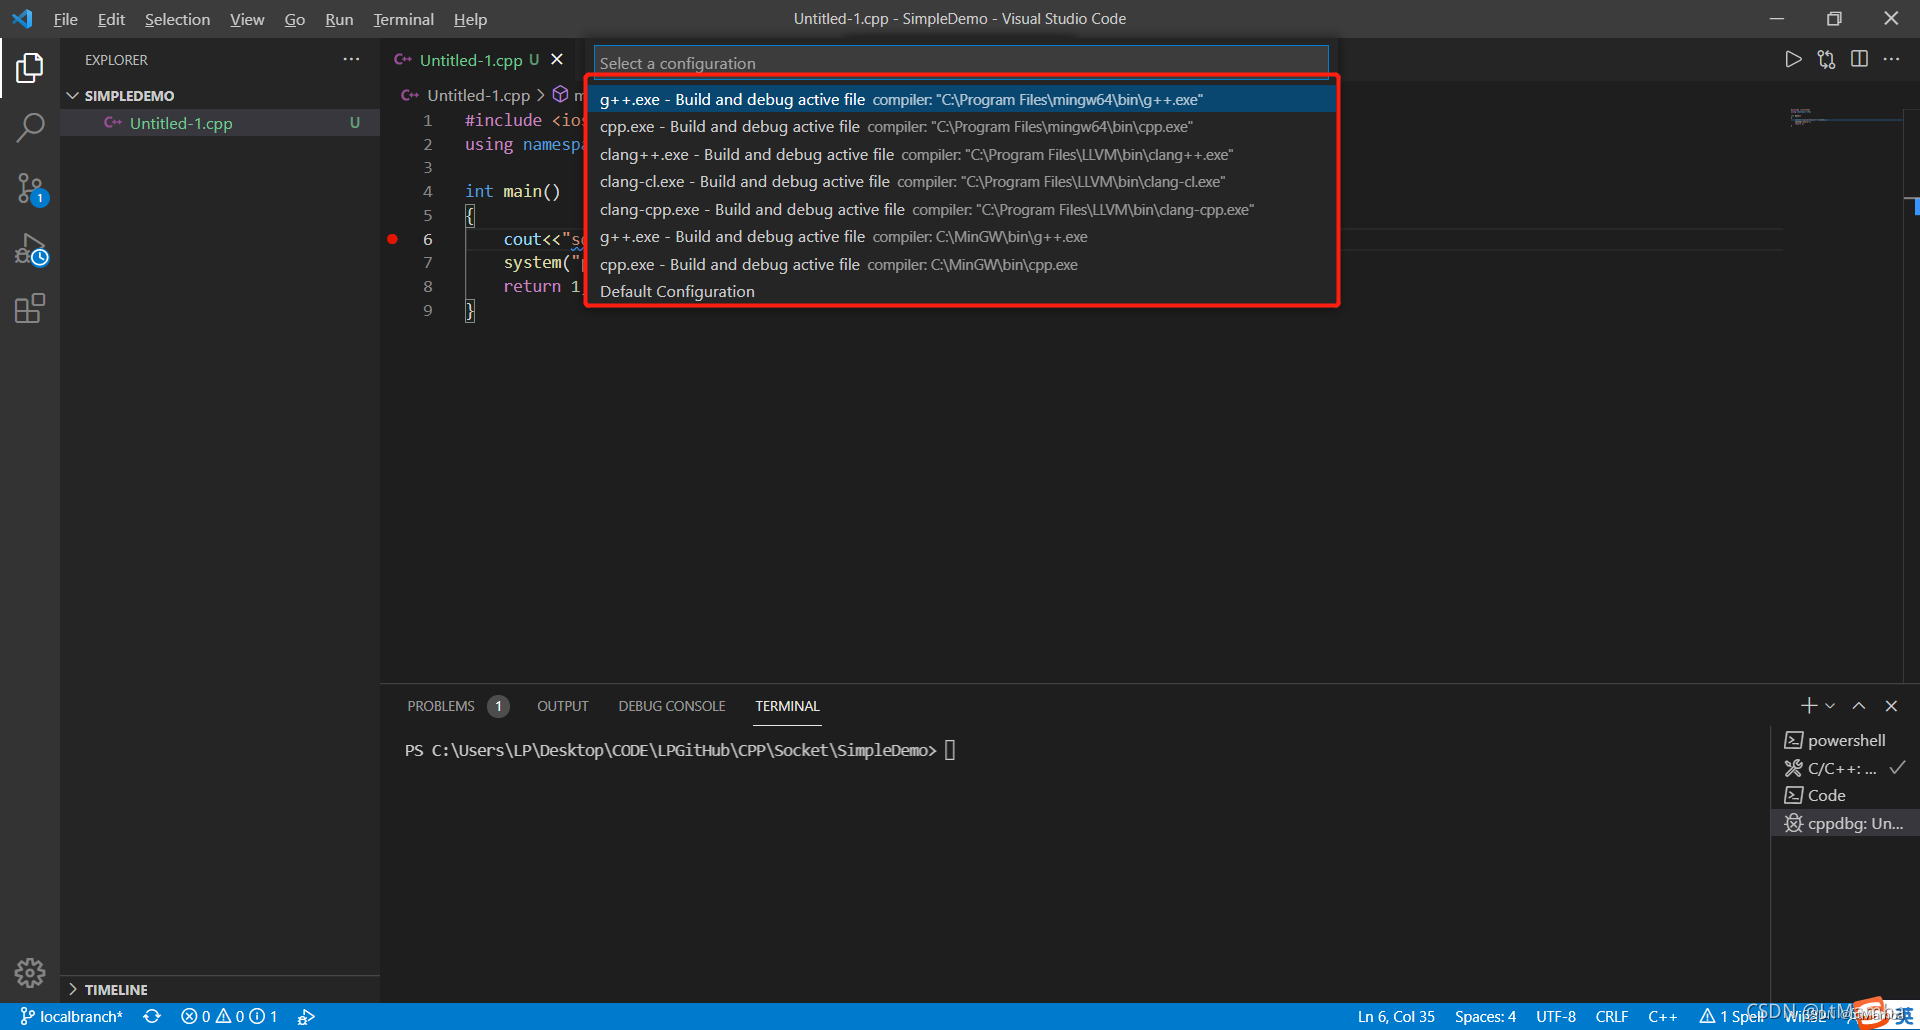Image resolution: width=1920 pixels, height=1030 pixels.
Task: Switch to the PROBLEMS tab
Action: 441,706
